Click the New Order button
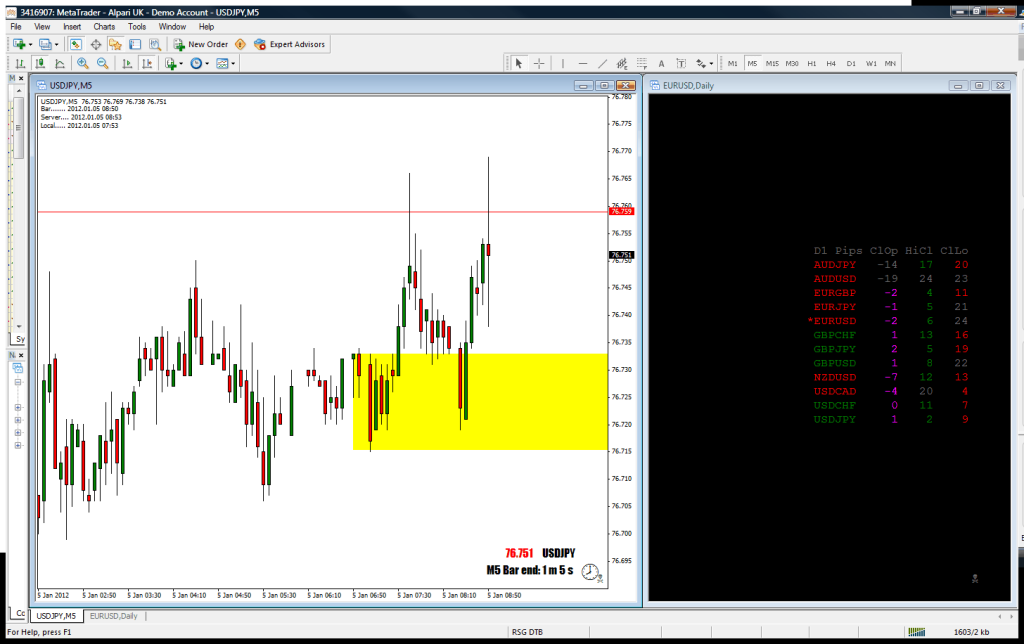 pyautogui.click(x=200, y=44)
